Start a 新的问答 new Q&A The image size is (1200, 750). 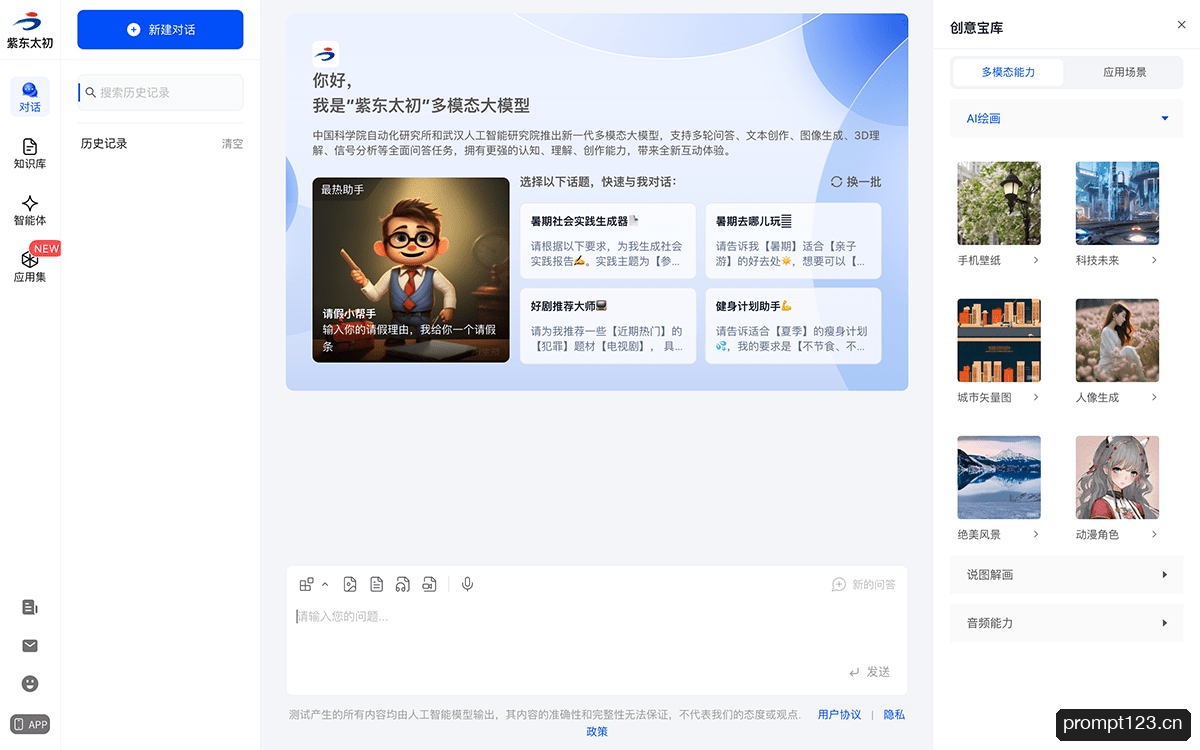point(864,584)
